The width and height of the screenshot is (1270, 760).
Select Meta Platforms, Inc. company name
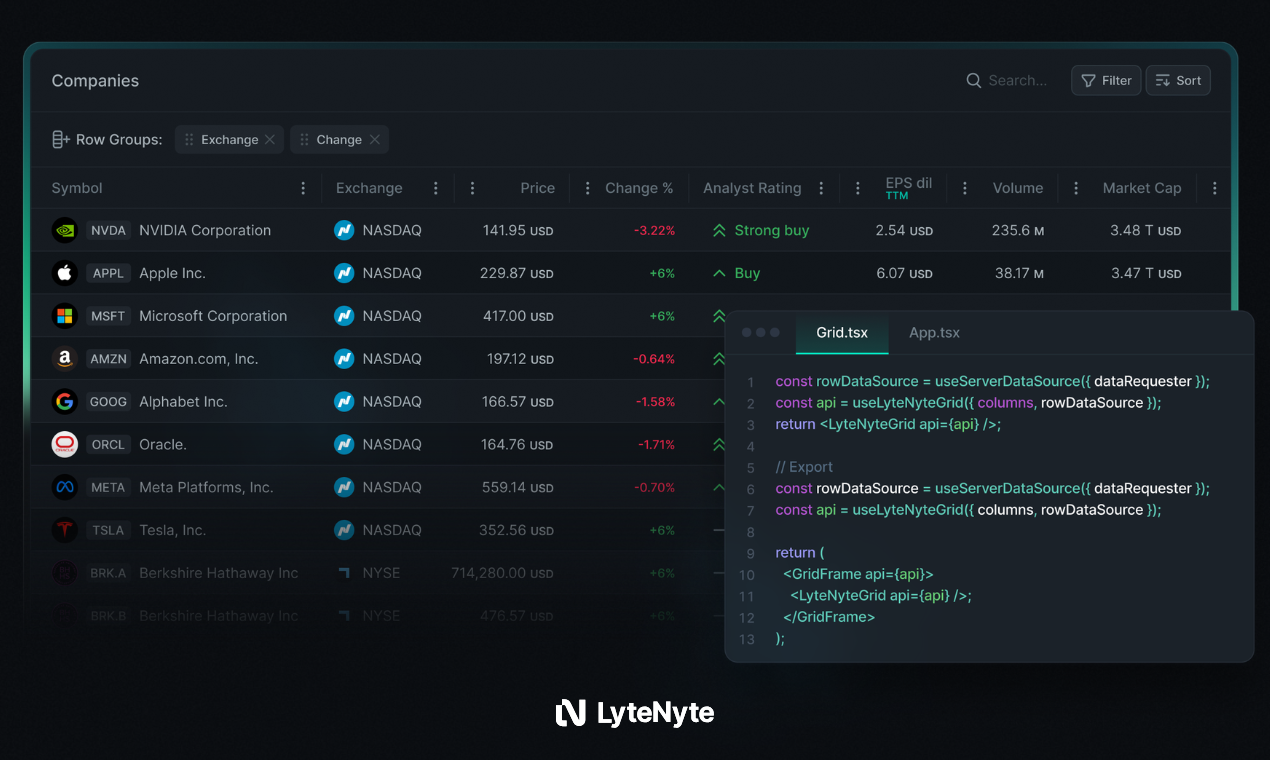pos(206,487)
